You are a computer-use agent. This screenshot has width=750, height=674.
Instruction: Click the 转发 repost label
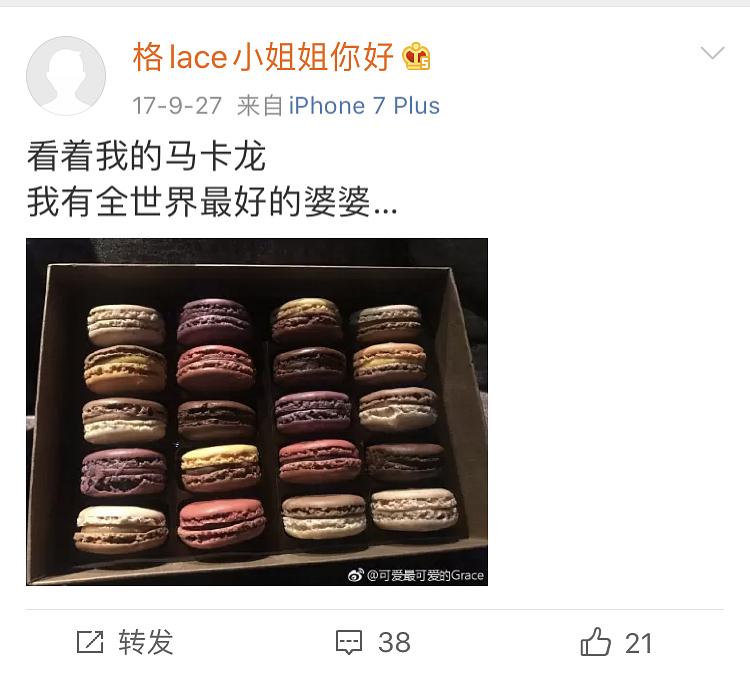click(x=145, y=642)
